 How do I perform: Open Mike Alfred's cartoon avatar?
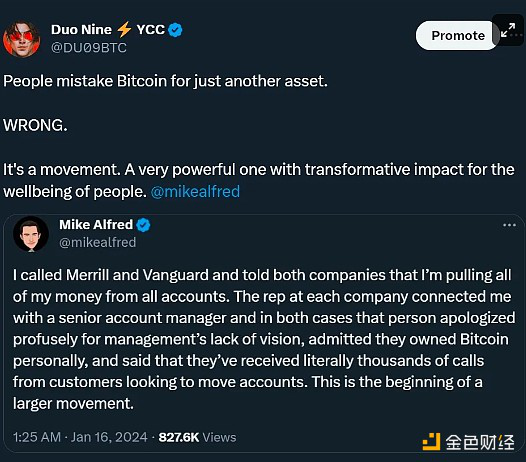pyautogui.click(x=31, y=234)
